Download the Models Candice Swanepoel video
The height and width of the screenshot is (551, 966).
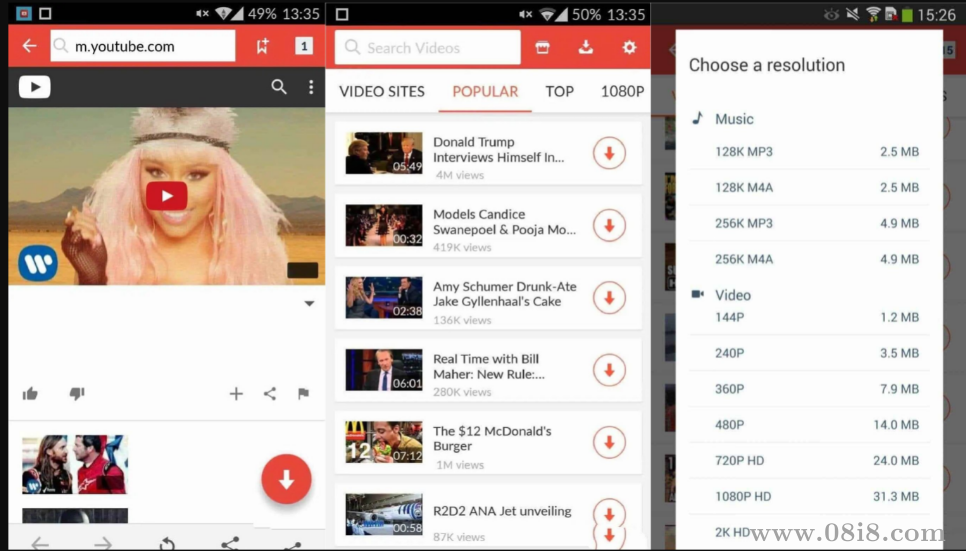pyautogui.click(x=609, y=226)
